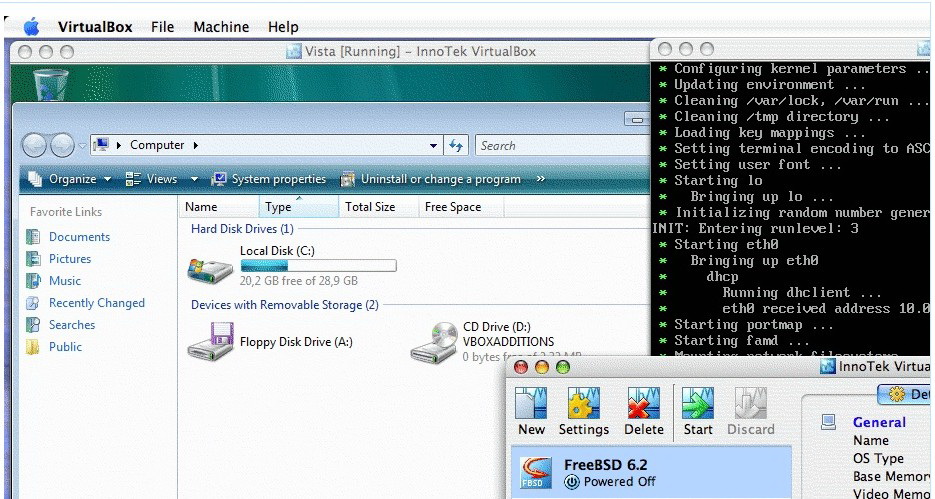Click 'Running dhclient ...' line in console

pos(802,293)
